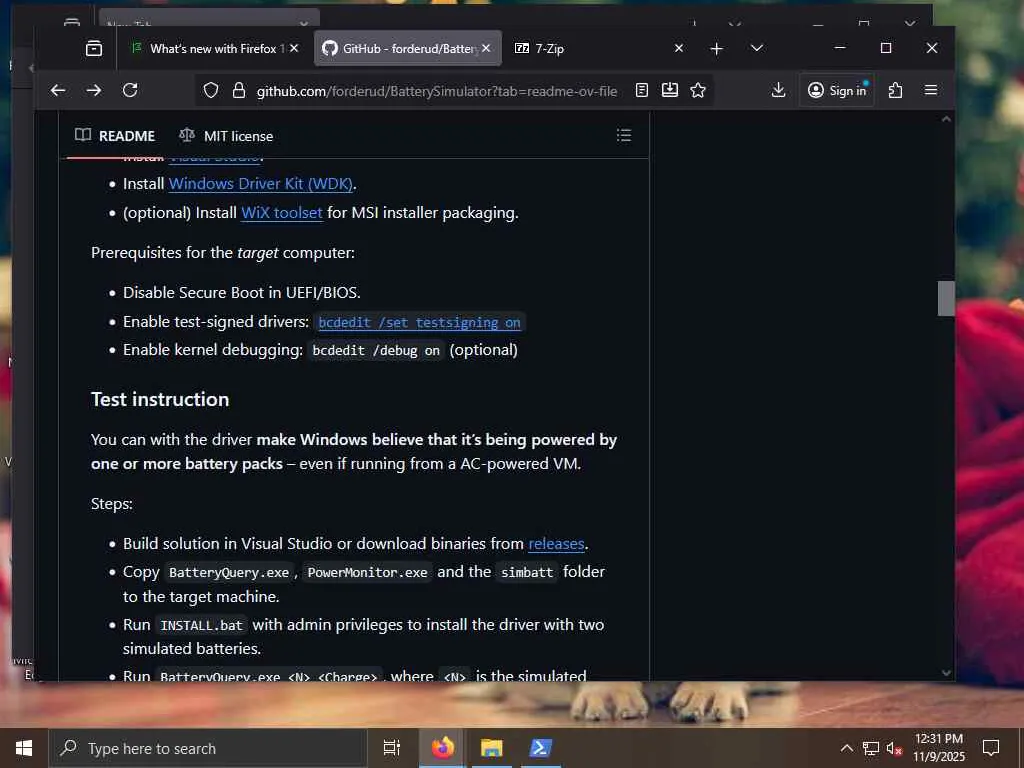
Task: Open Firefox View tab list icon
Action: [x=94, y=48]
